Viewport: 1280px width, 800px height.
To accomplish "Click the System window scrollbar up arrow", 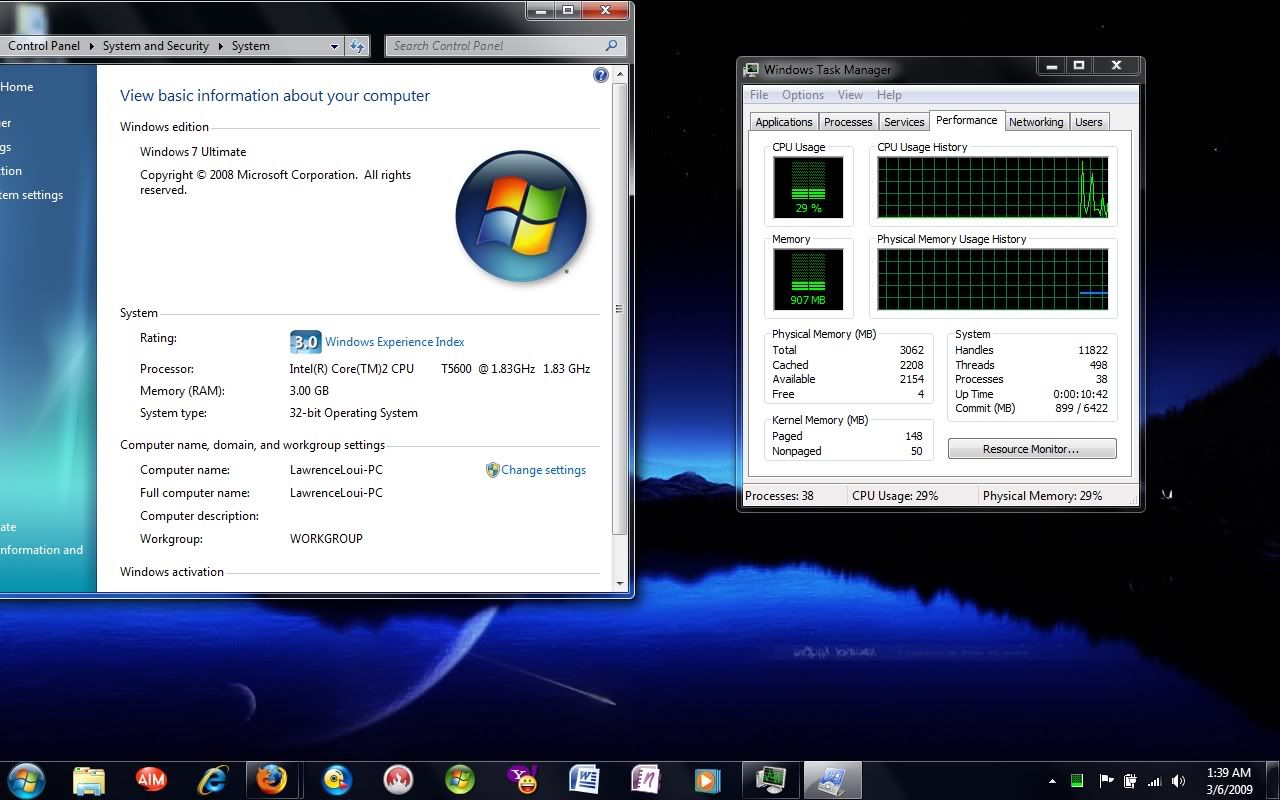I will click(x=620, y=74).
